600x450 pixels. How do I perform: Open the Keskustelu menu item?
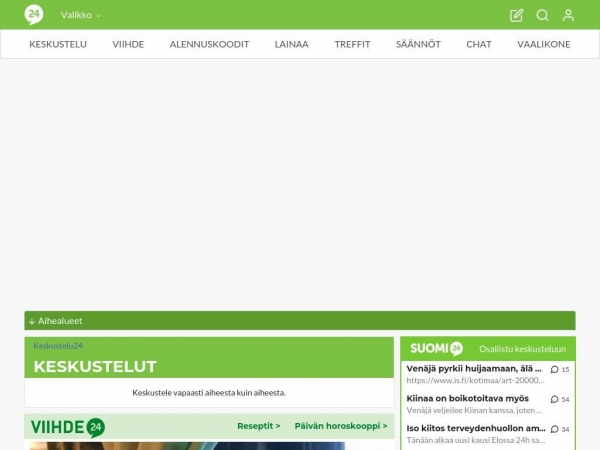tap(56, 44)
